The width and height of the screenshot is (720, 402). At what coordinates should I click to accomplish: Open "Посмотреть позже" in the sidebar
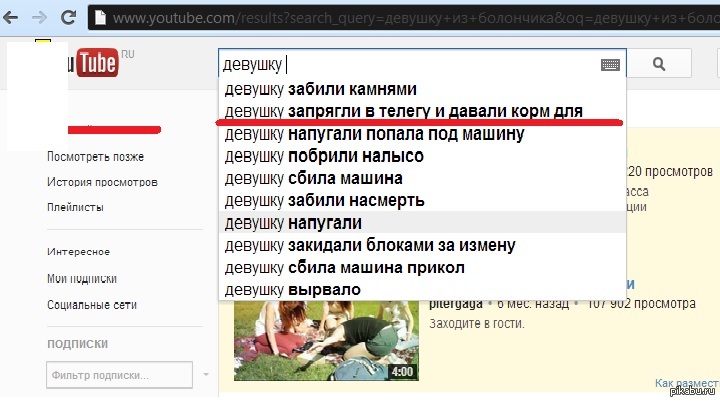(95, 157)
